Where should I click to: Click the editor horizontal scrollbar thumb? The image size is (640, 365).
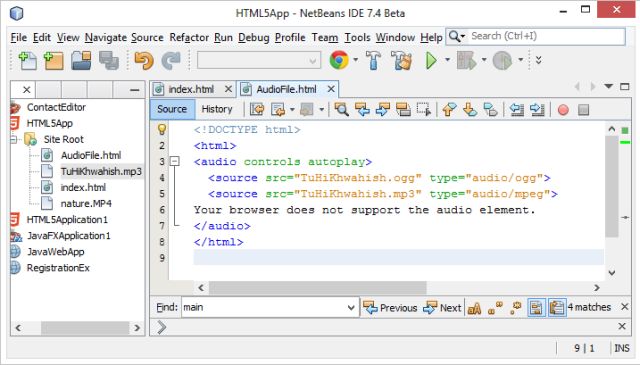[x=318, y=288]
